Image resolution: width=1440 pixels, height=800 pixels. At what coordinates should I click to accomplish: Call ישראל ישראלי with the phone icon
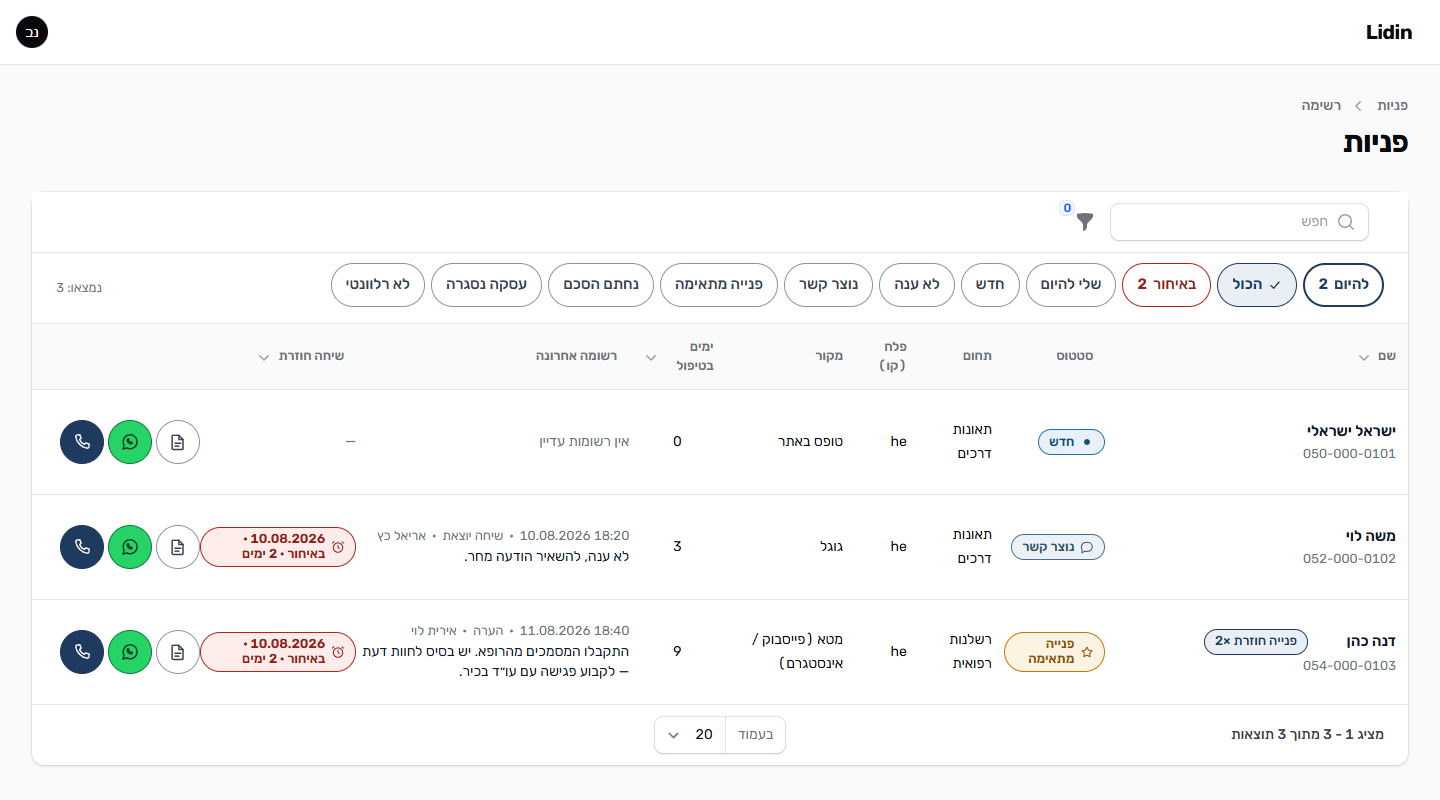coord(82,442)
